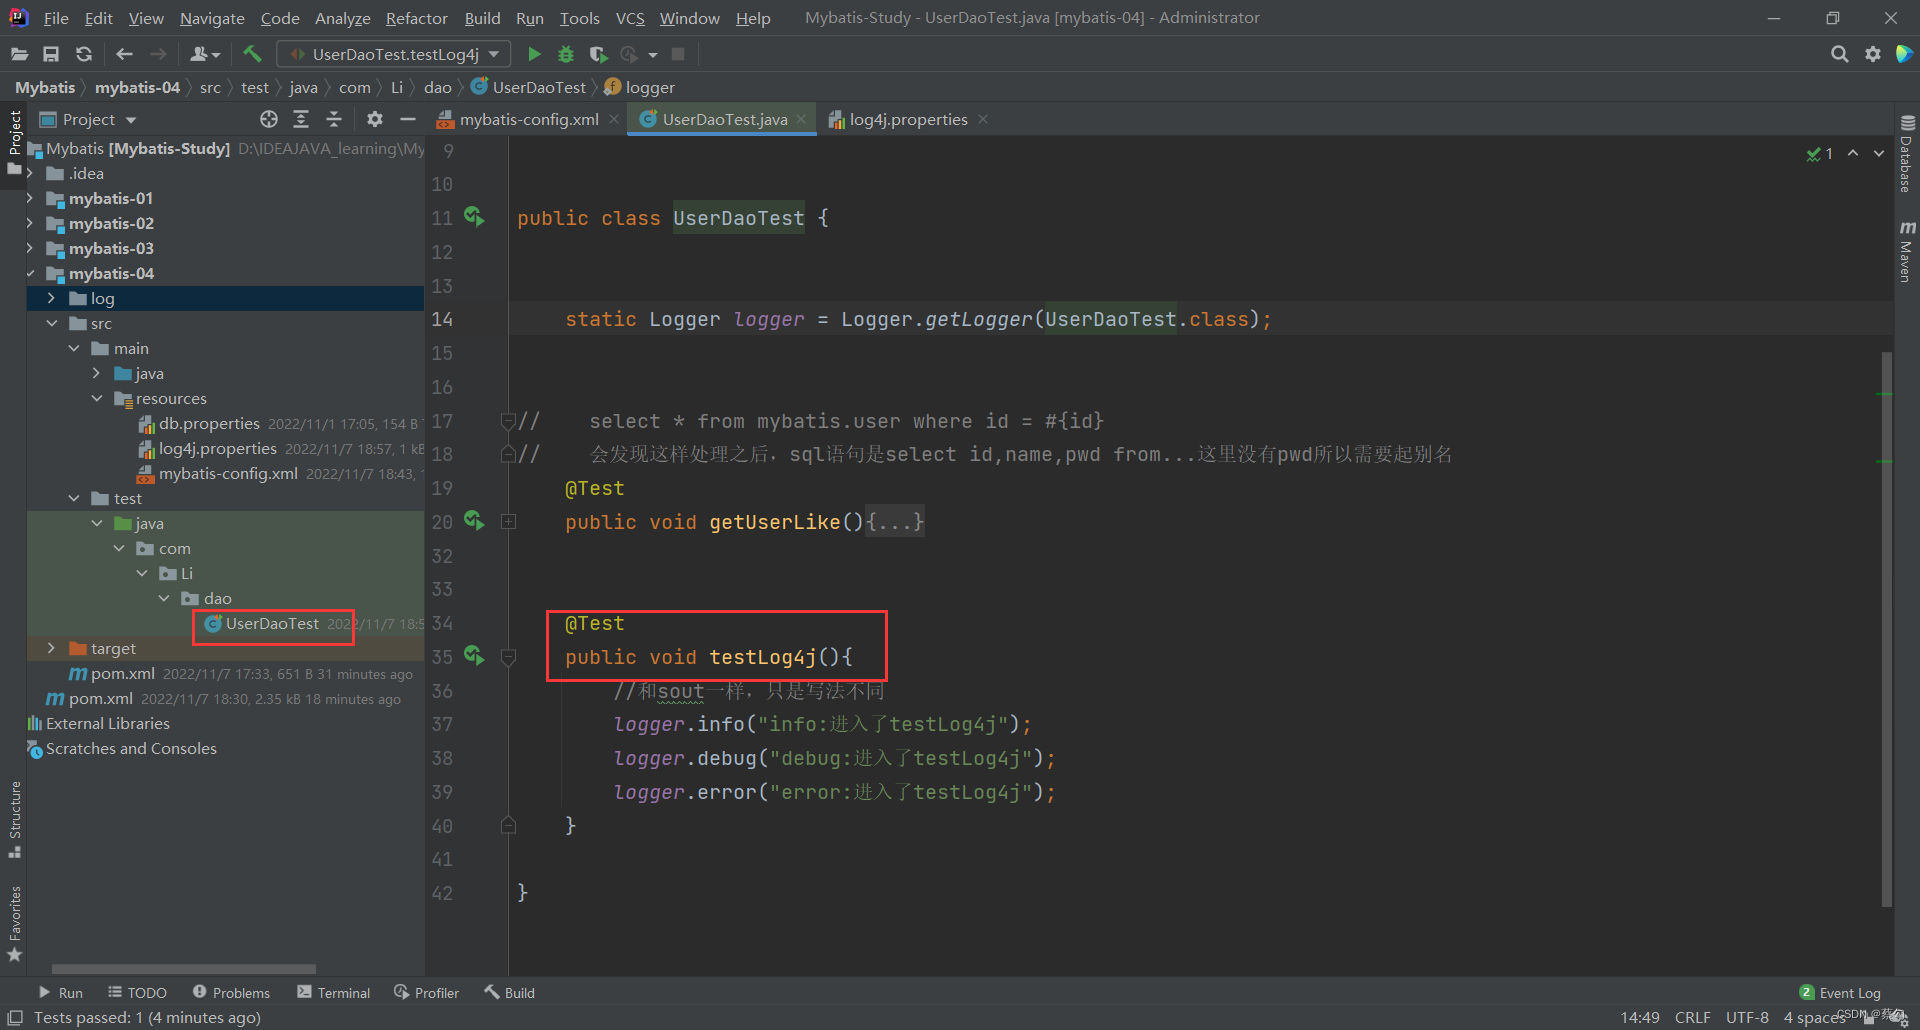Open Database side tool window
The image size is (1920, 1030).
pyautogui.click(x=1906, y=154)
